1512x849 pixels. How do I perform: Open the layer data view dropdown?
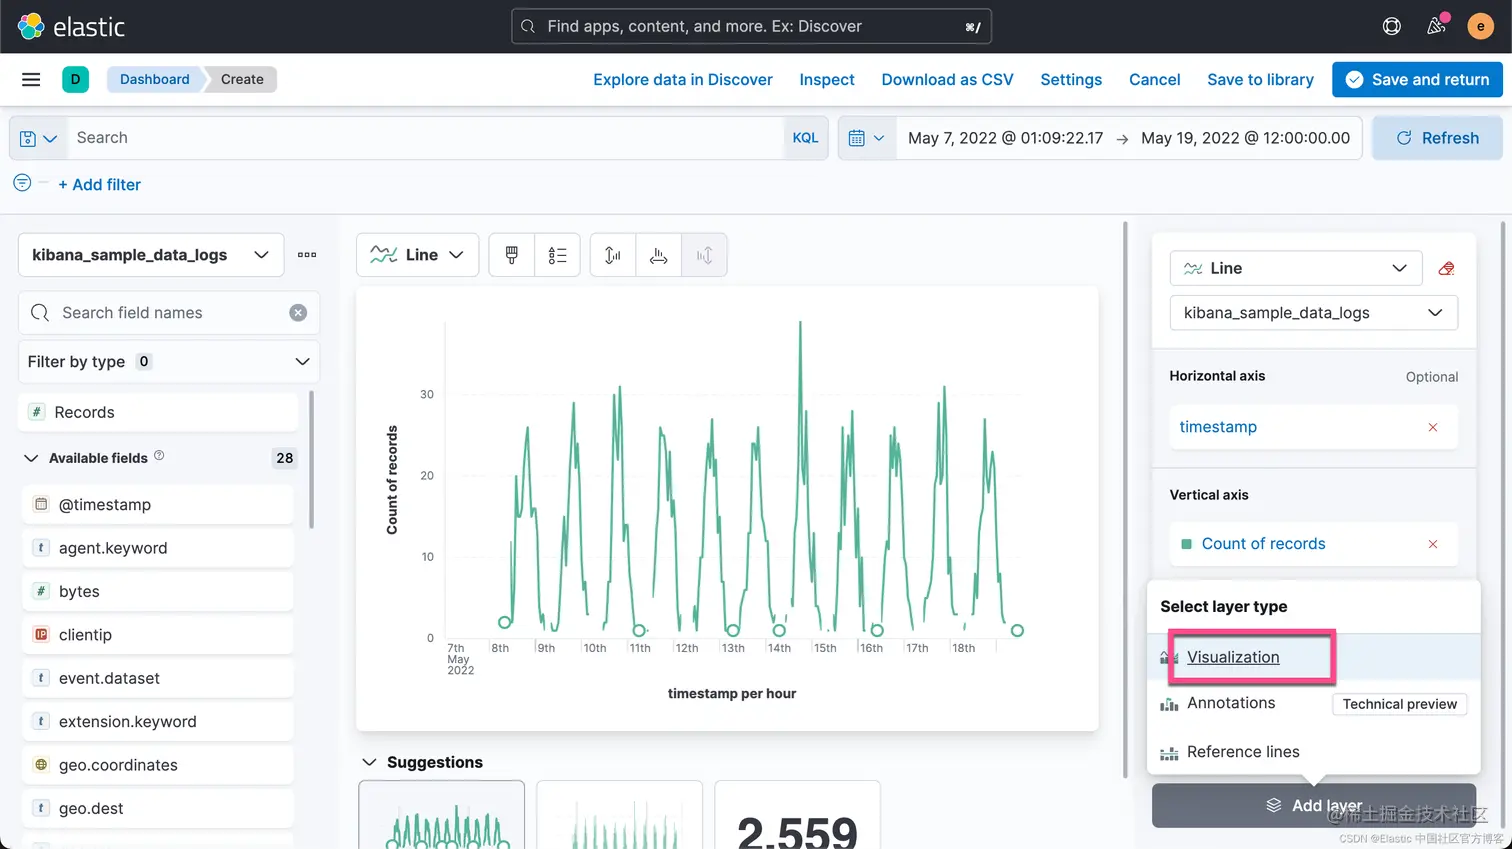click(x=1313, y=313)
